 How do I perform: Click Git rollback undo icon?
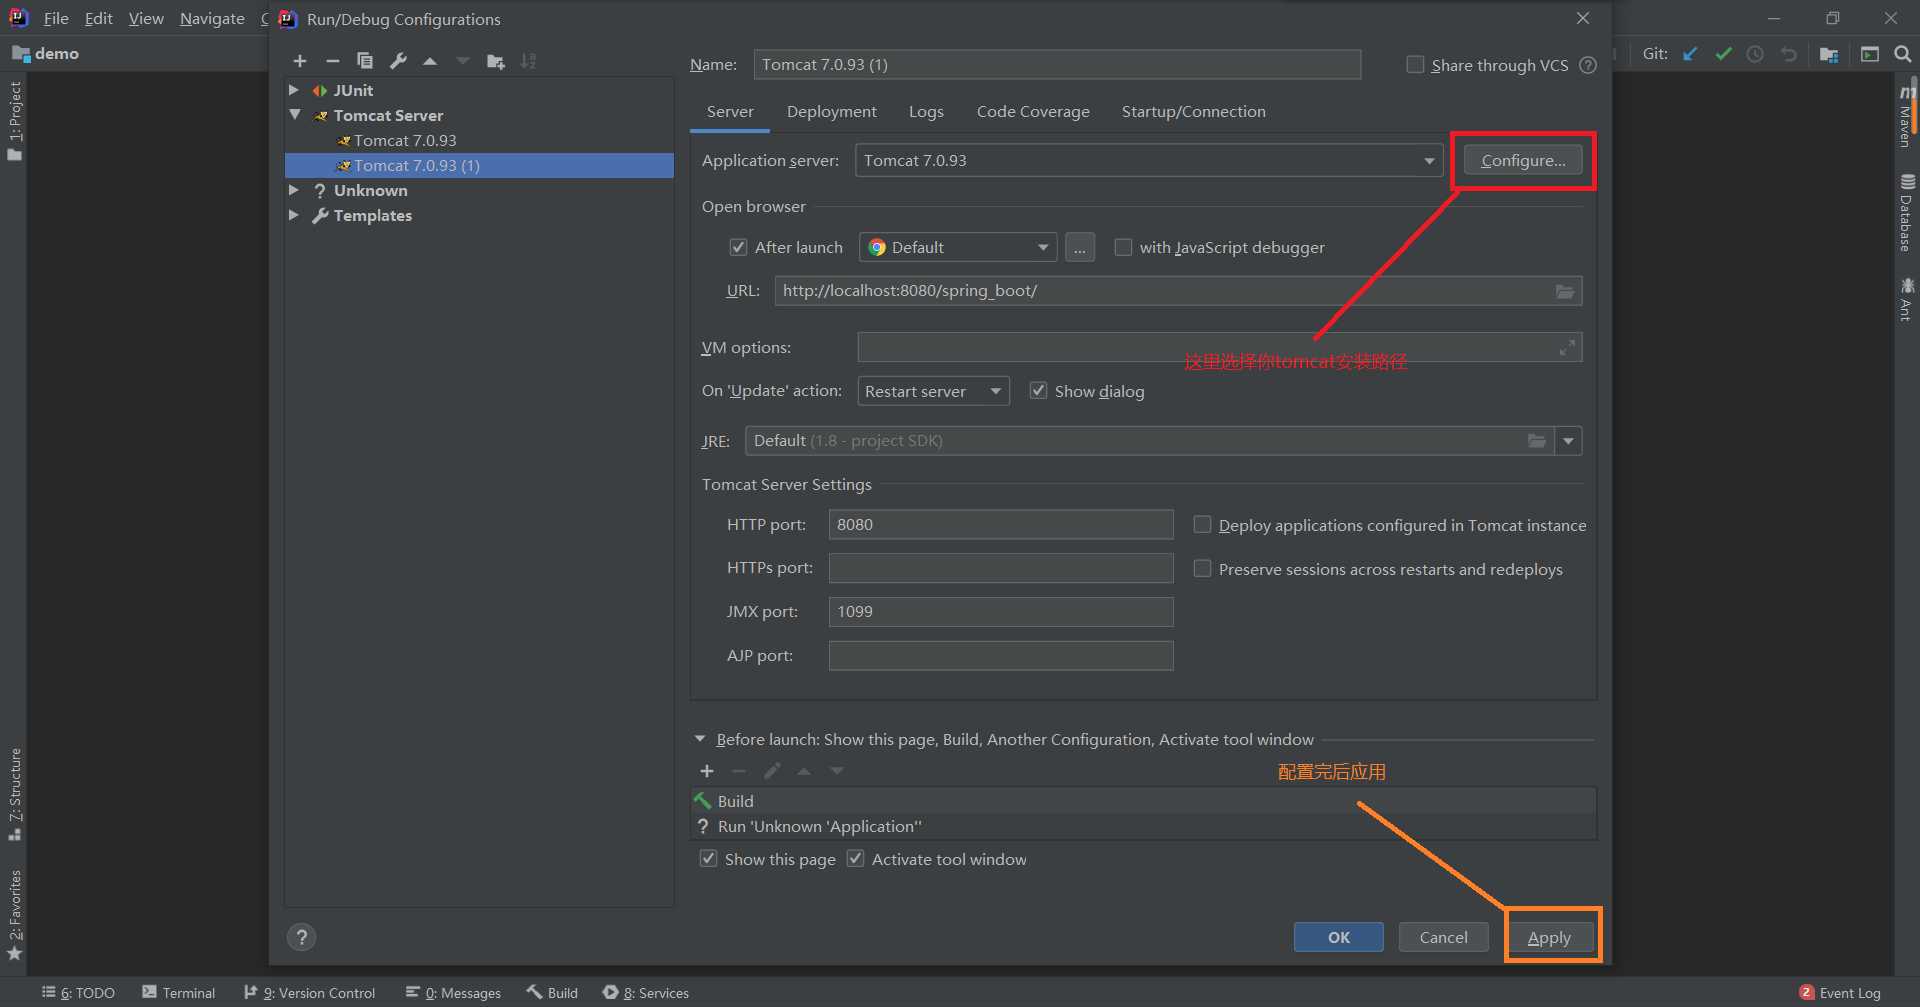tap(1789, 54)
